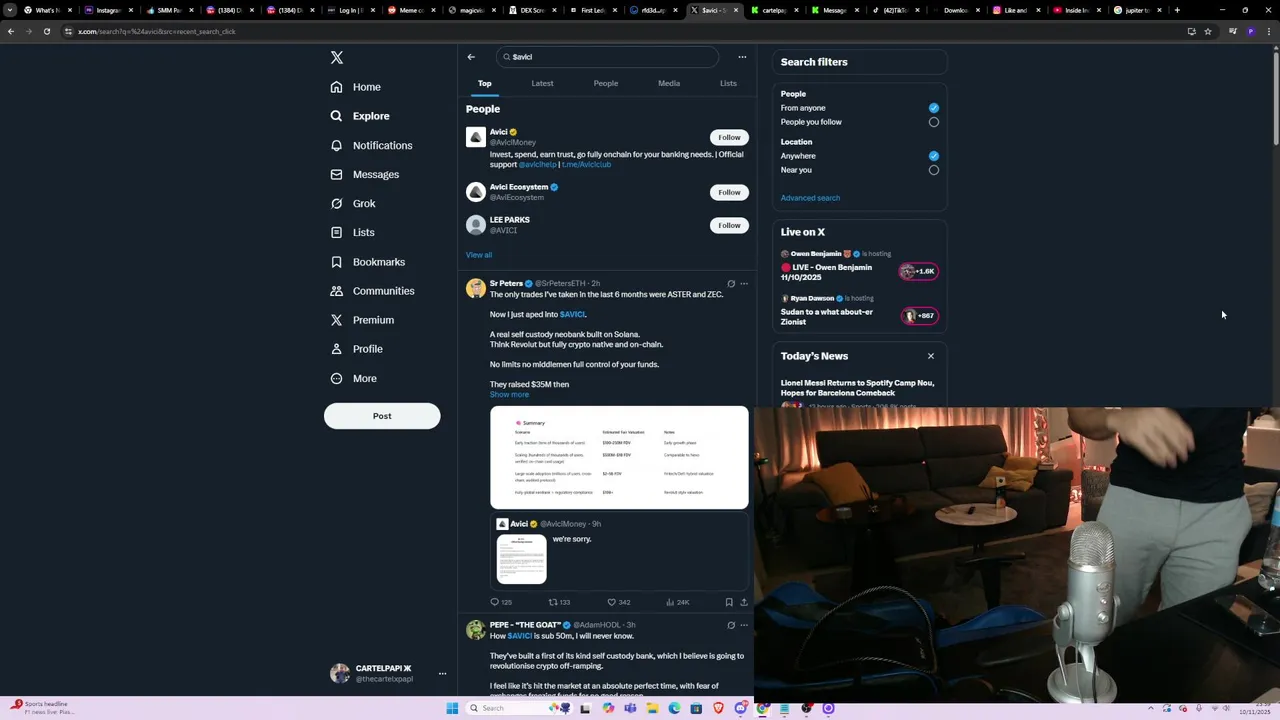Click the search input field
1280x720 pixels.
tap(607, 57)
